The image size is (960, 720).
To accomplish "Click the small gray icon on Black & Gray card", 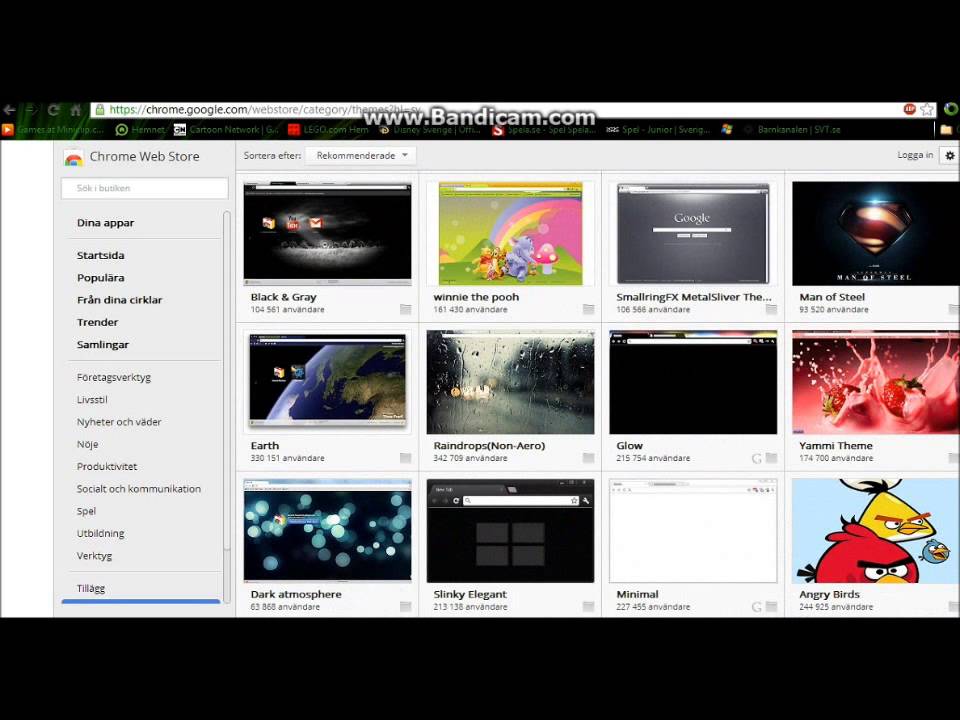I will pos(405,309).
